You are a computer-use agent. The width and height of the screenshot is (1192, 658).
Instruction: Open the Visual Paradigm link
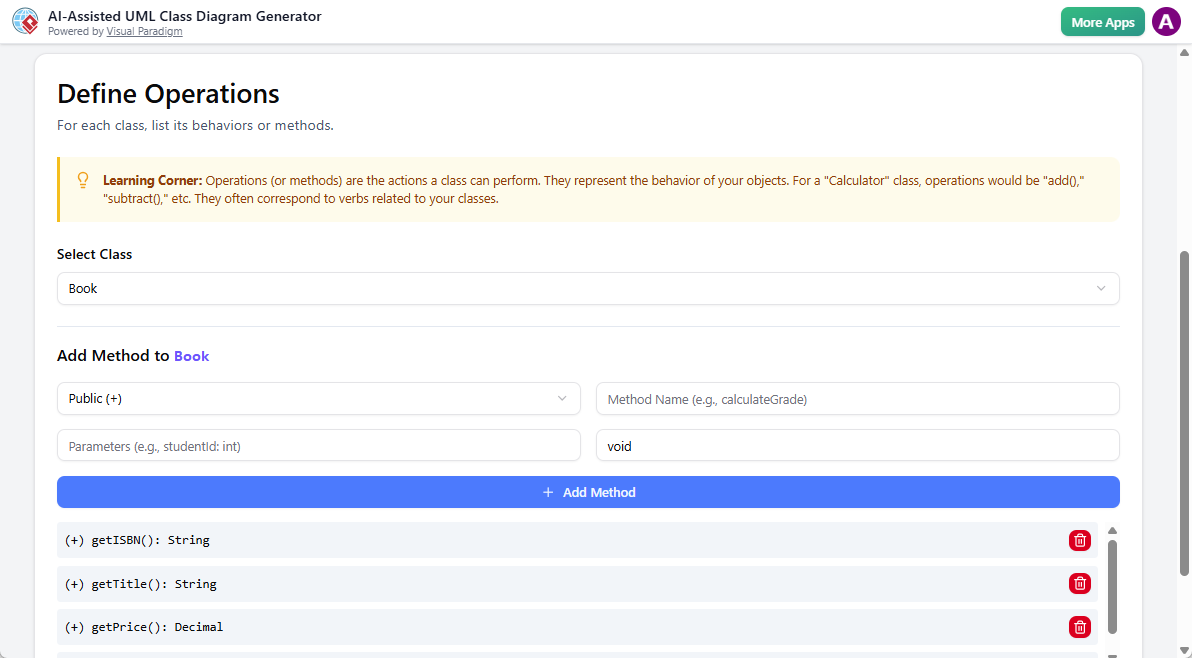pyautogui.click(x=144, y=31)
